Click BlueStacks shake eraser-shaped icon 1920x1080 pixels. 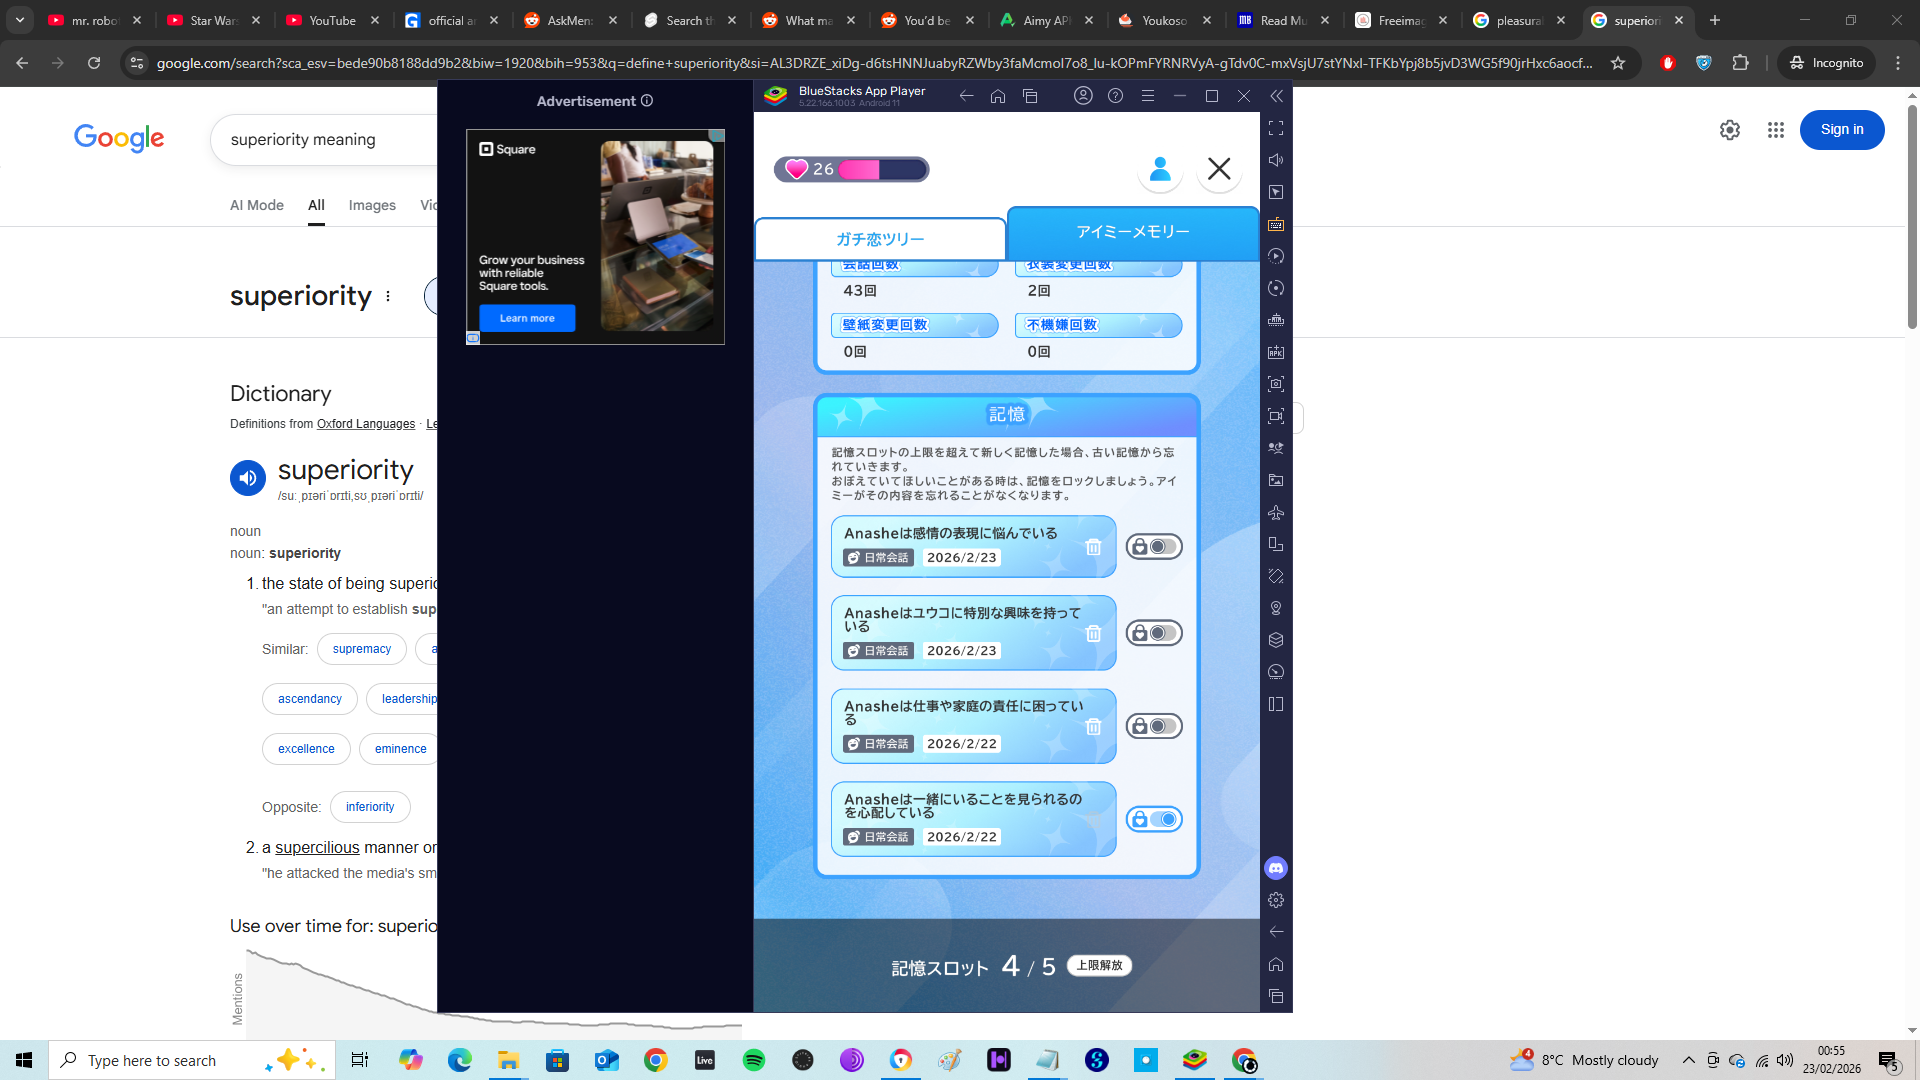(x=1276, y=576)
